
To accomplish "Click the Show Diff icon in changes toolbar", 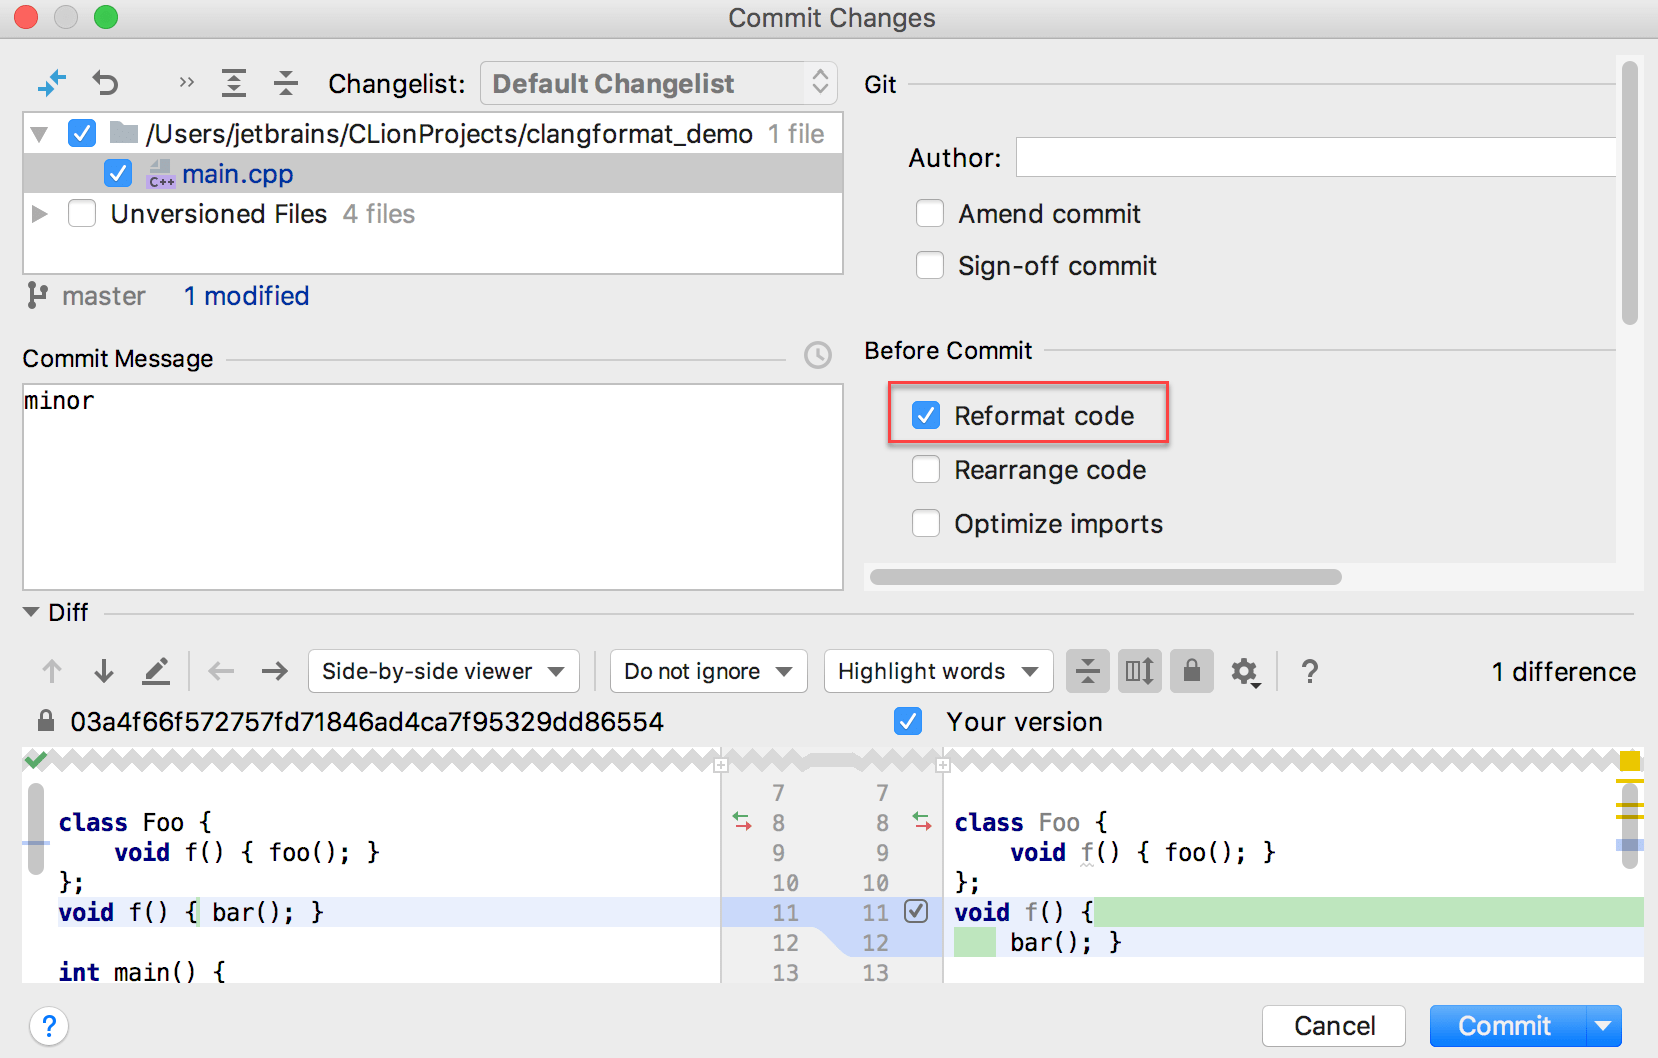I will click(51, 84).
